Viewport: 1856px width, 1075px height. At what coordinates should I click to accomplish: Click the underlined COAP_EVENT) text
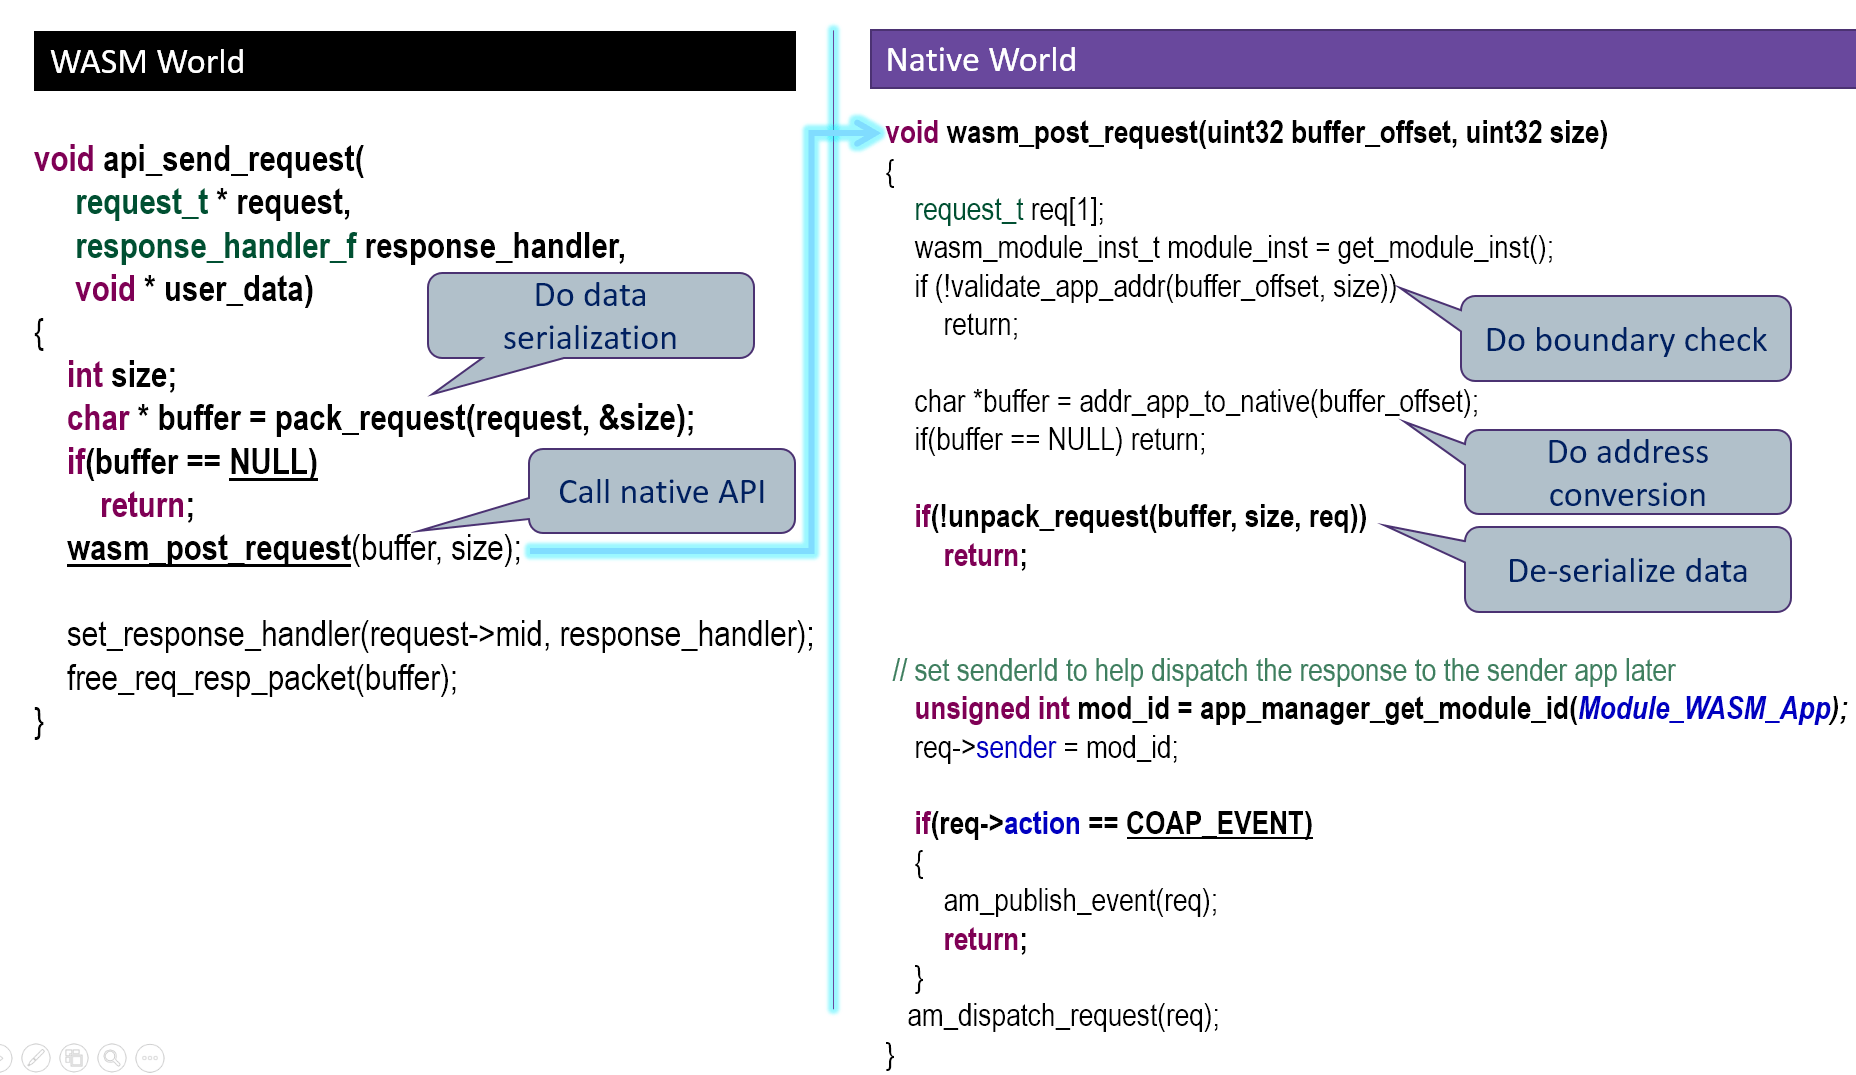point(1218,823)
